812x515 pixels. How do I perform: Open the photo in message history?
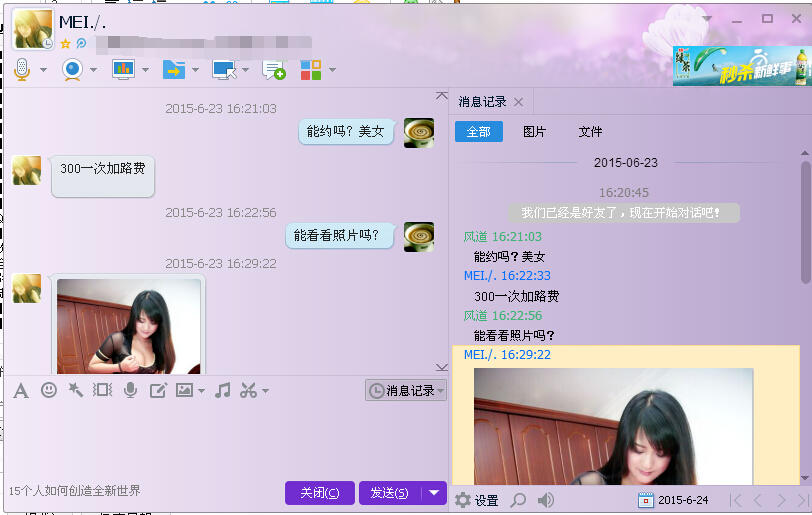(x=614, y=426)
